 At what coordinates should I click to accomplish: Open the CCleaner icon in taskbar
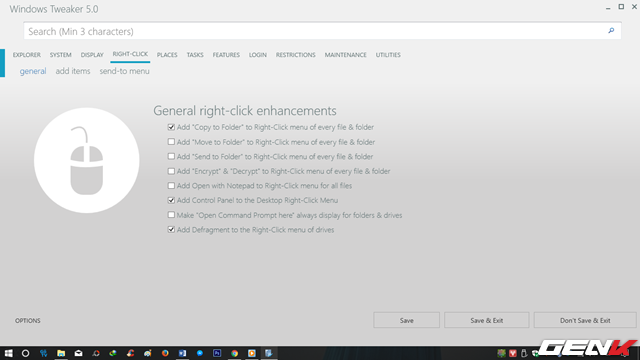point(130,353)
